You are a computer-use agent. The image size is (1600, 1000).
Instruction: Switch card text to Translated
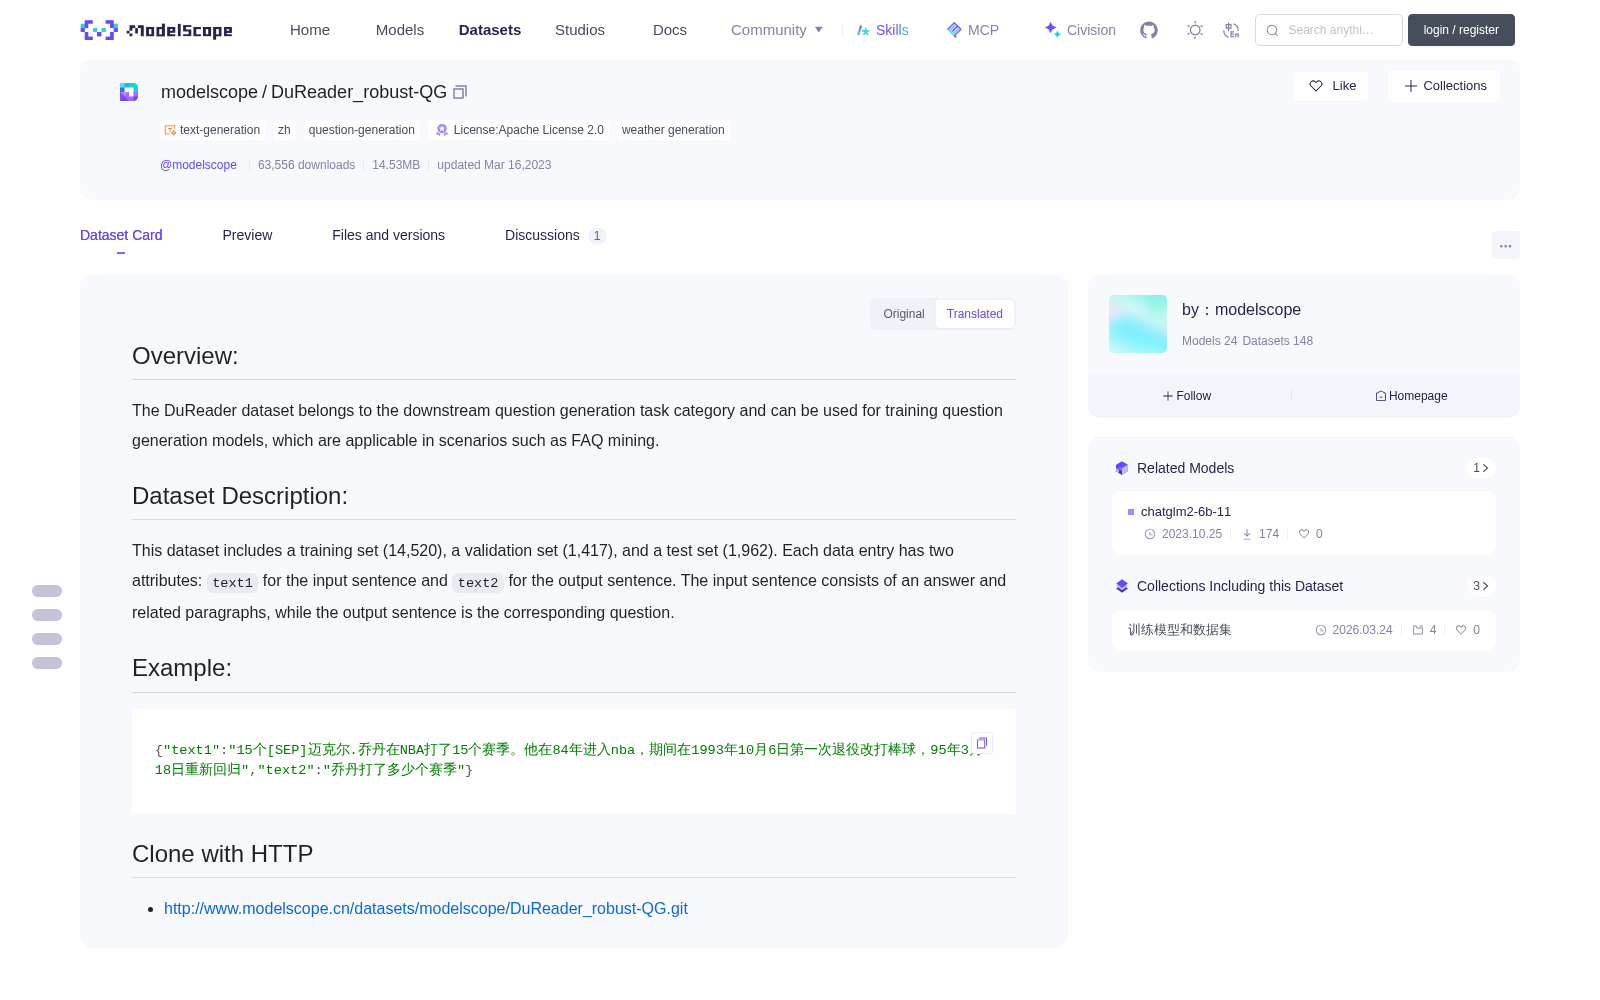click(975, 314)
